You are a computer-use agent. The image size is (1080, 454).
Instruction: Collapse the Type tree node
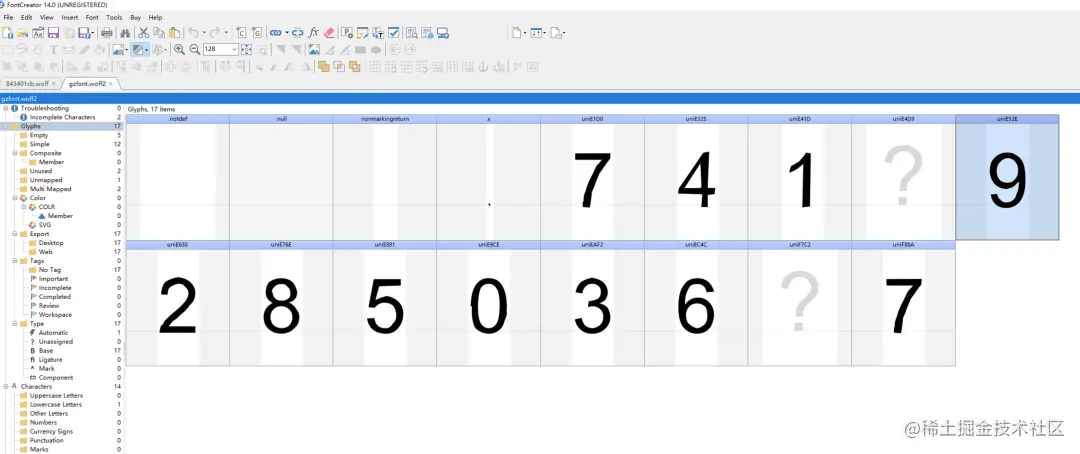[14, 323]
